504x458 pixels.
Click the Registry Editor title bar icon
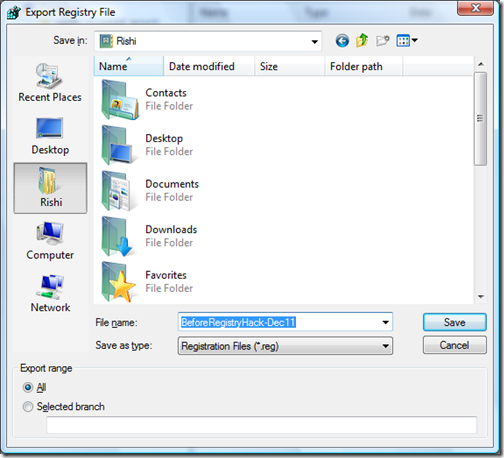click(14, 13)
